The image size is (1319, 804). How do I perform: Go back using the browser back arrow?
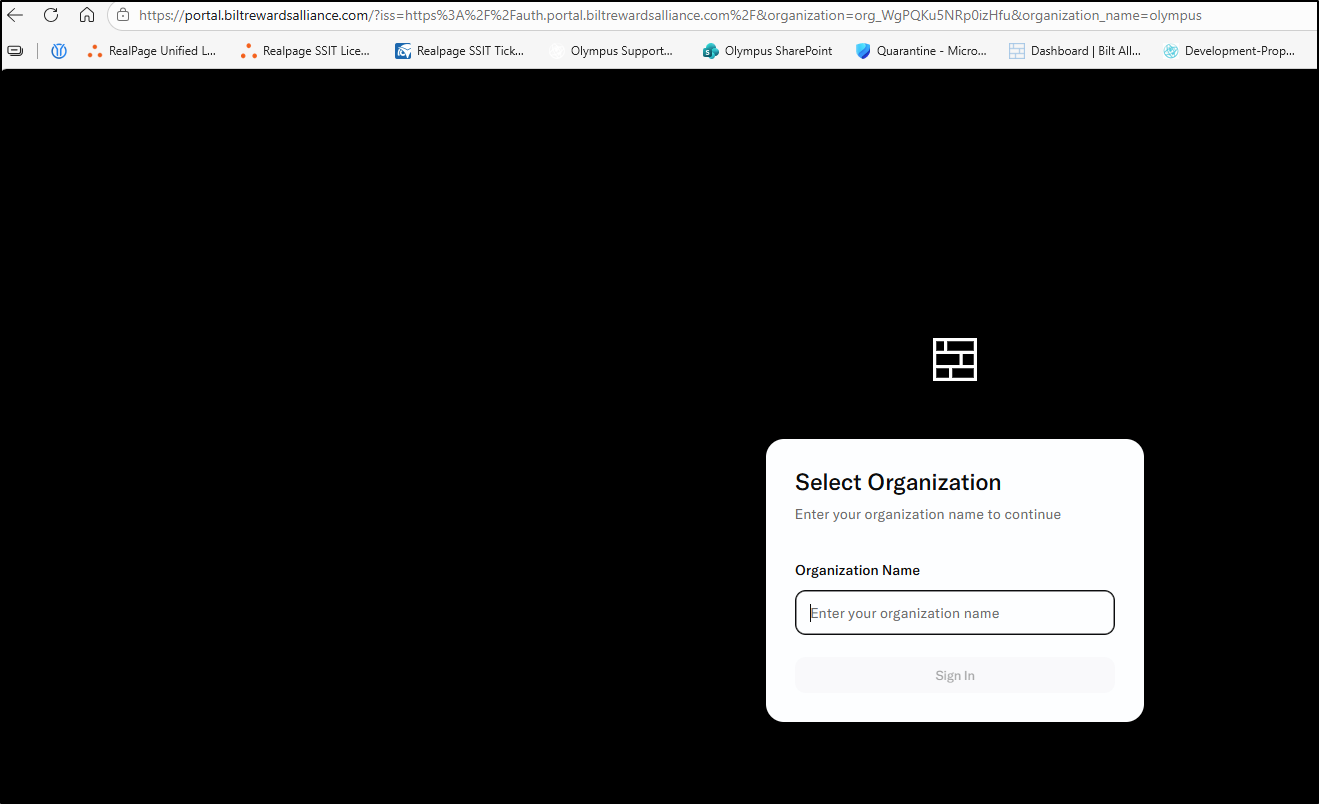click(15, 15)
